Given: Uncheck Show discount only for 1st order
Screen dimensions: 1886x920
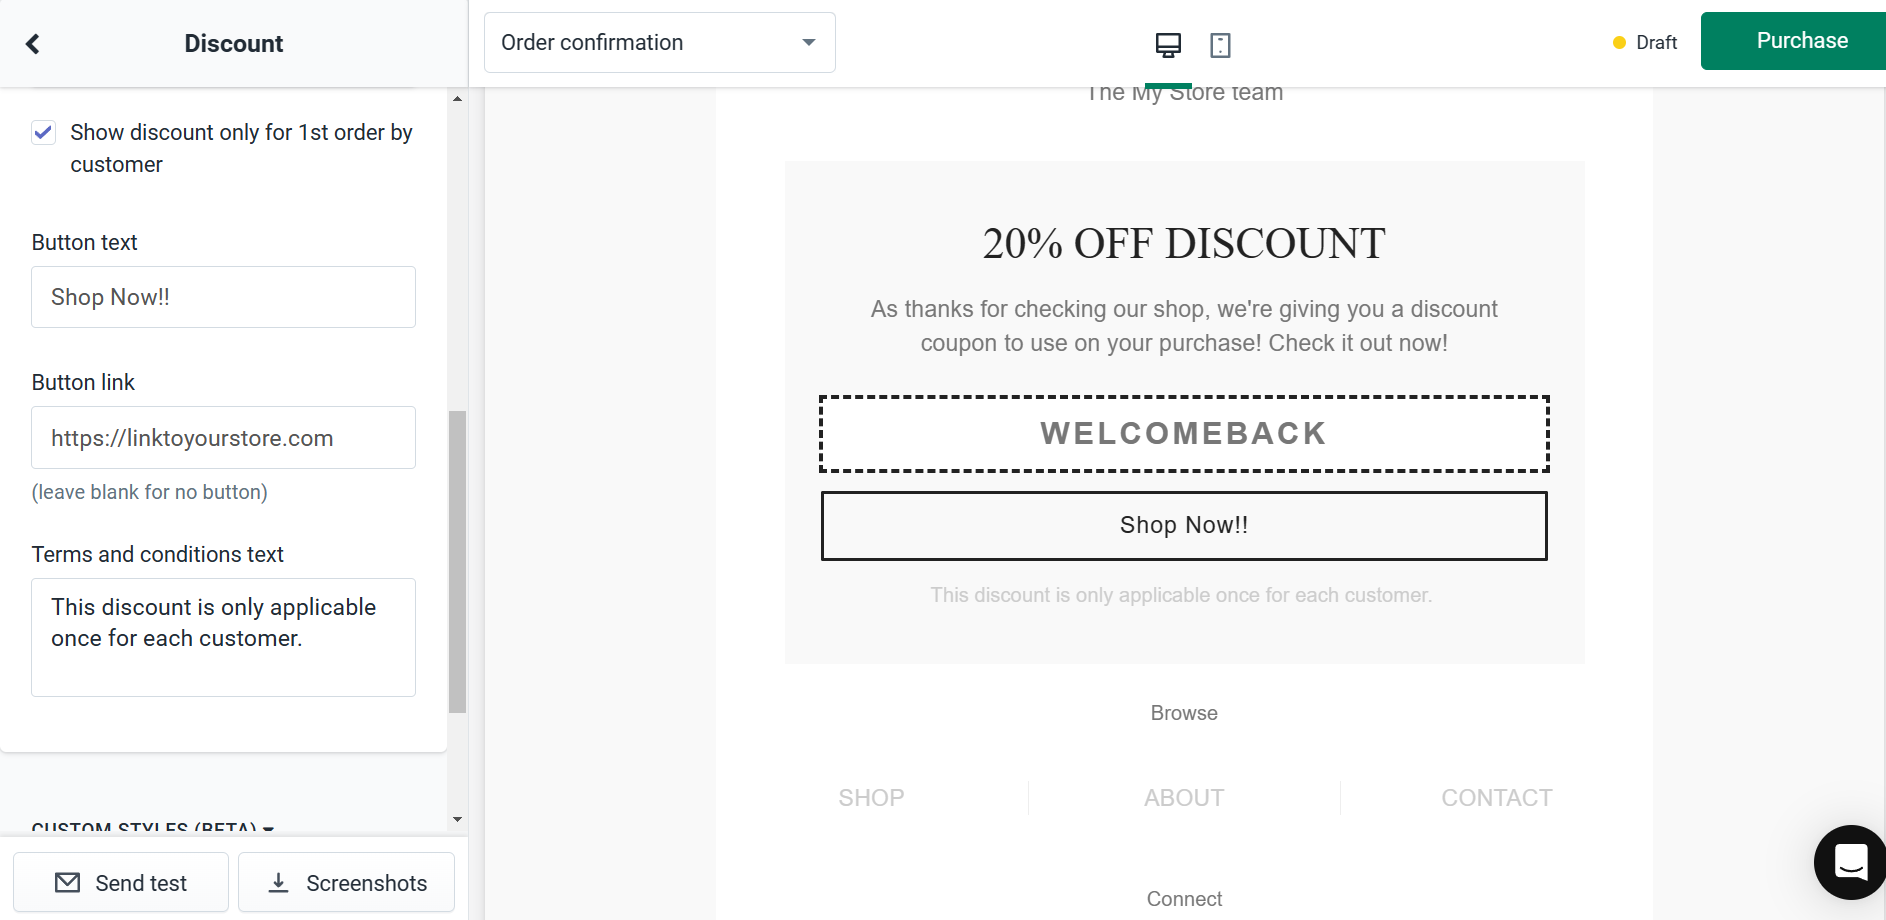Looking at the screenshot, I should [43, 132].
